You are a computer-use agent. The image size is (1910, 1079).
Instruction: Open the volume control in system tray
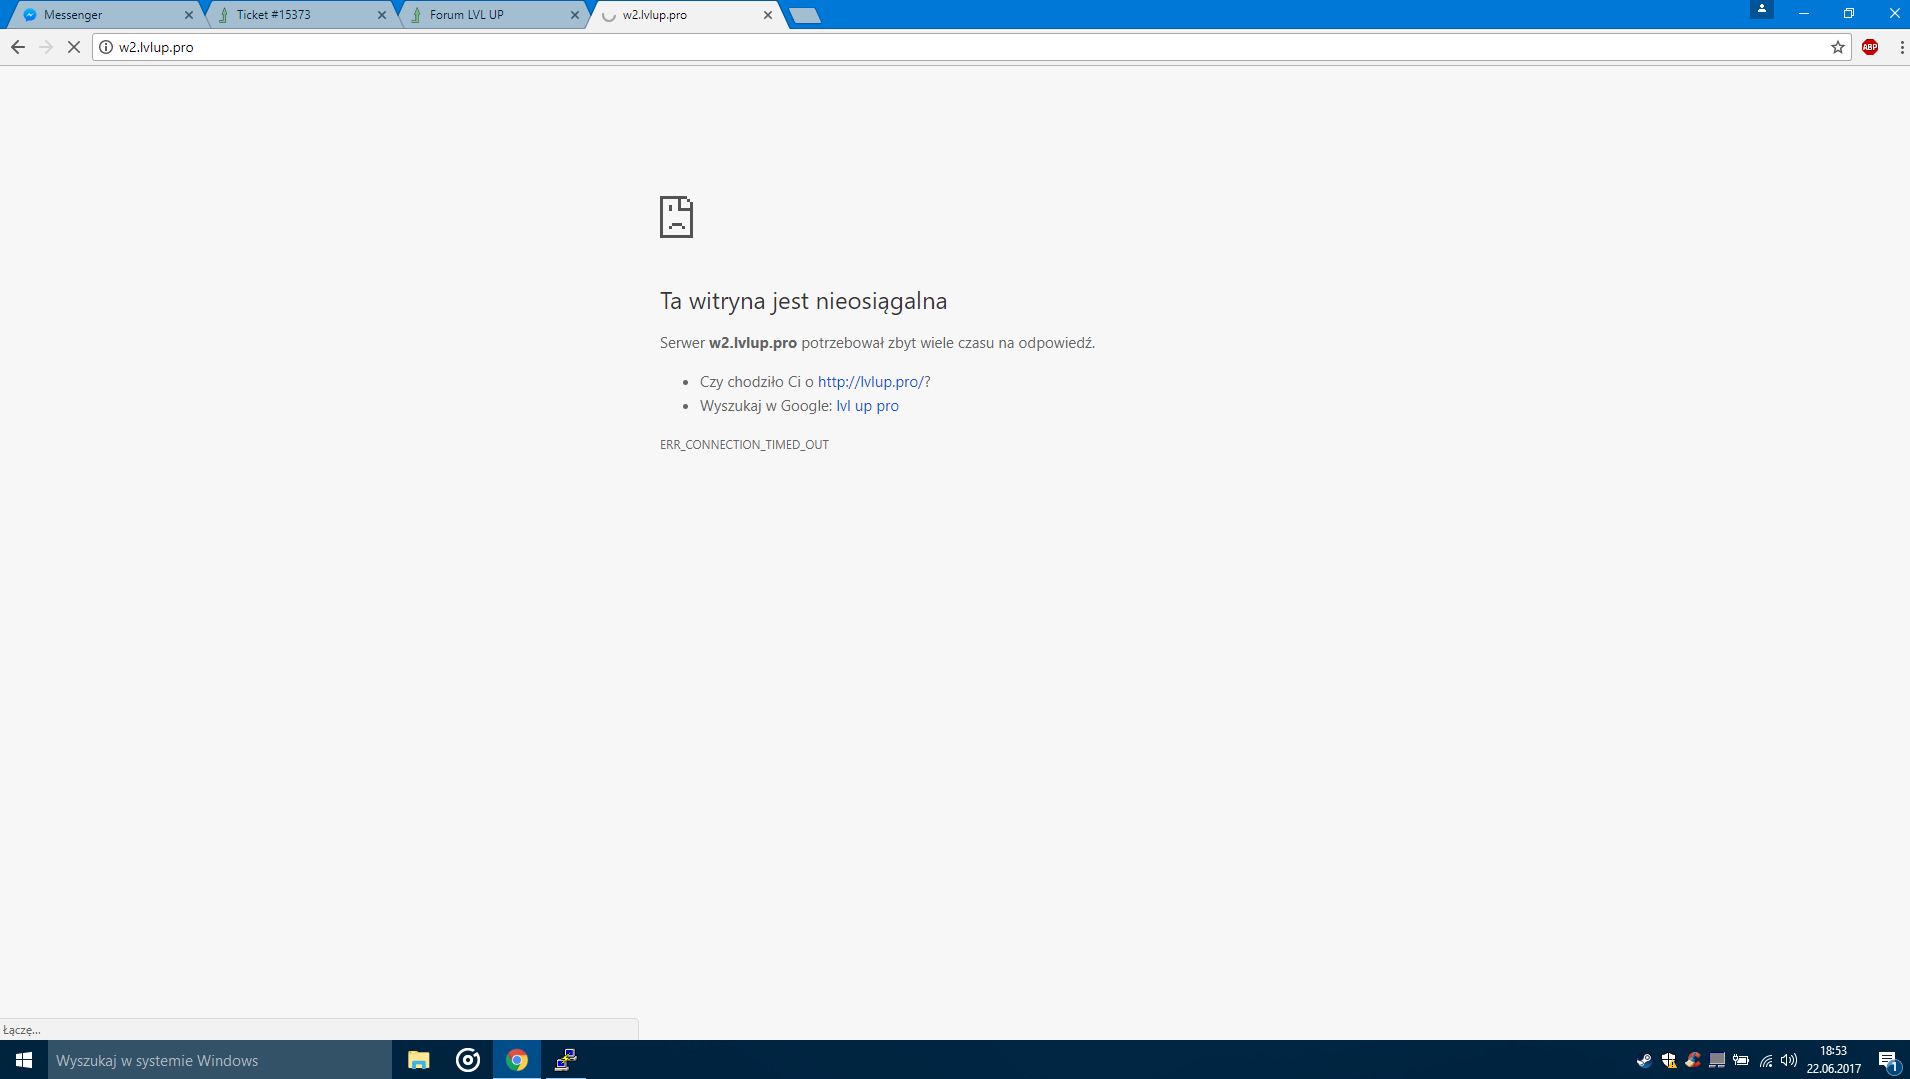pyautogui.click(x=1789, y=1060)
